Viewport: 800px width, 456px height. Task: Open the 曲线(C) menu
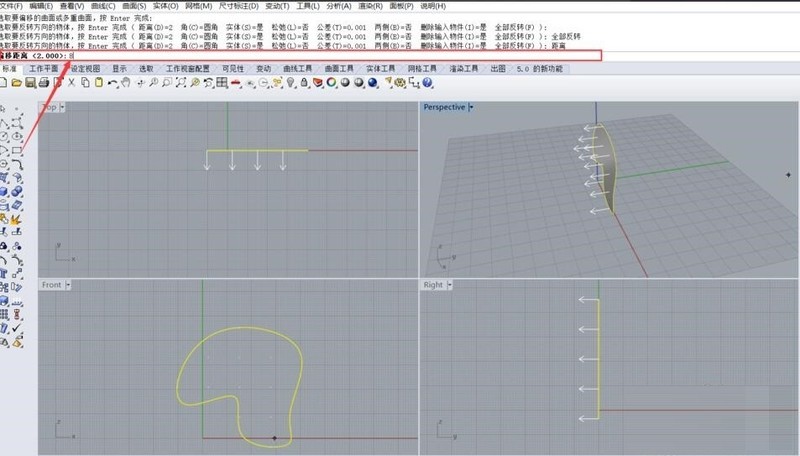click(102, 6)
